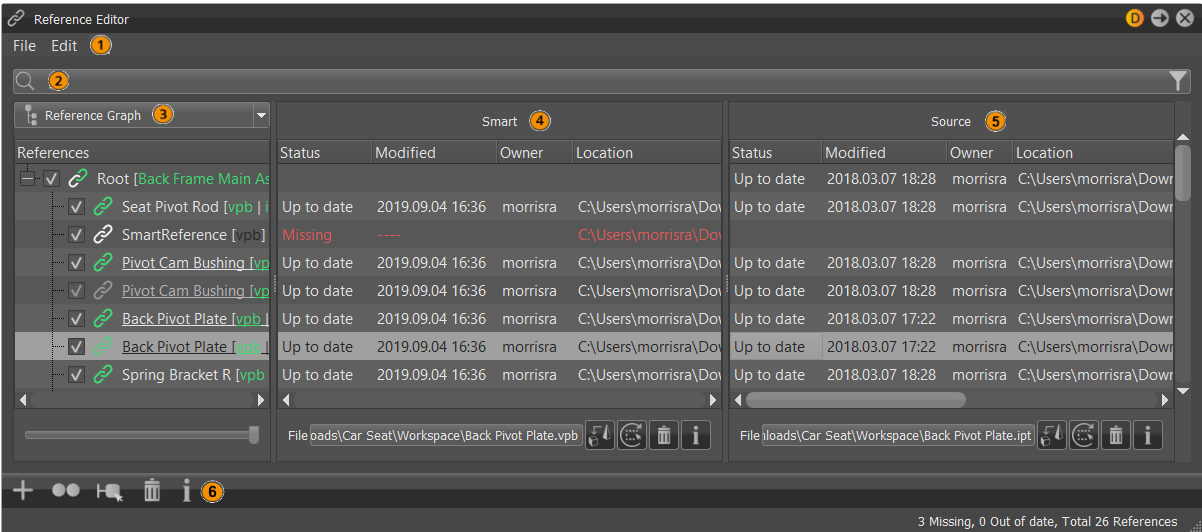
Task: Click the red missing location path cell
Action: click(x=649, y=235)
